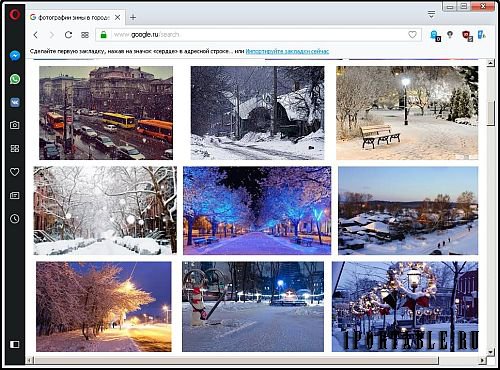Open the Speed Dial start page button in toolbar
500x370 pixels.
(x=85, y=35)
